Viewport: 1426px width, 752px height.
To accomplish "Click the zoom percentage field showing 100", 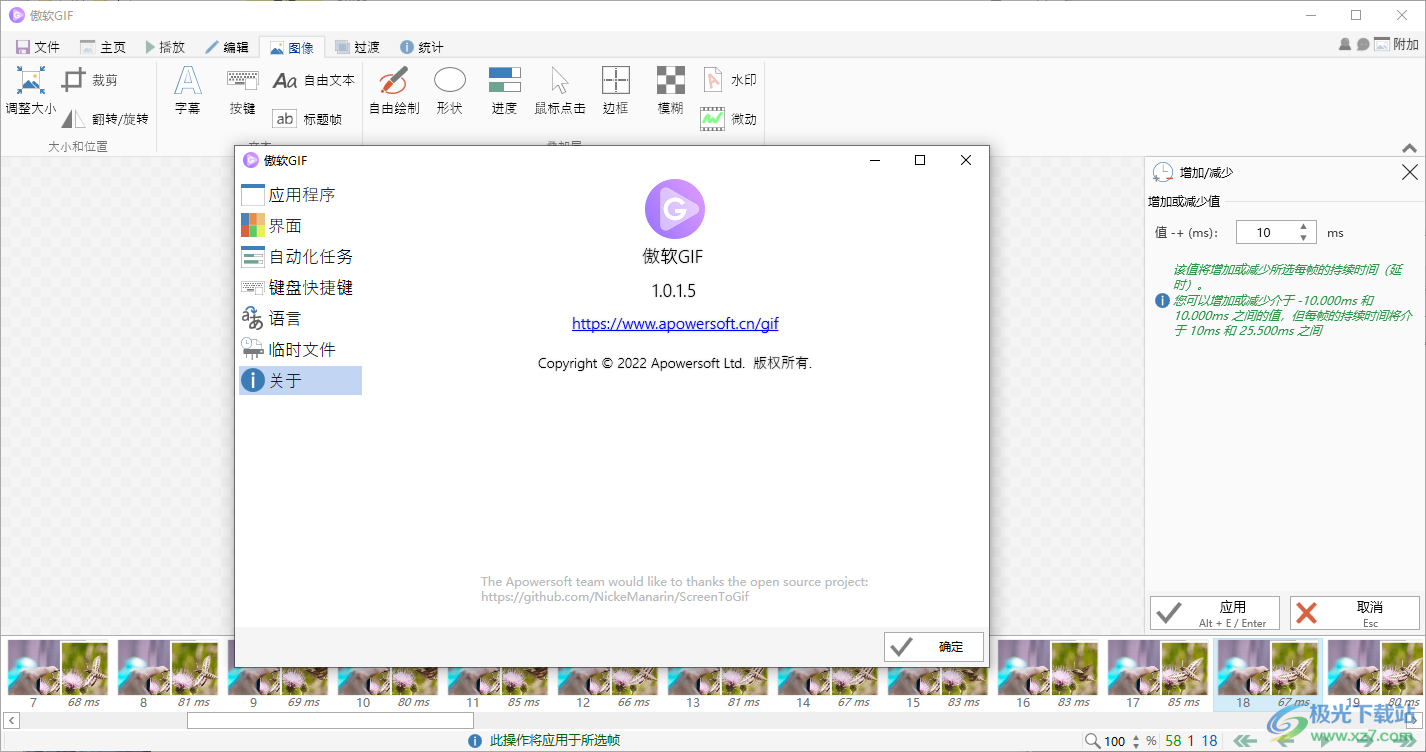I will (1115, 741).
